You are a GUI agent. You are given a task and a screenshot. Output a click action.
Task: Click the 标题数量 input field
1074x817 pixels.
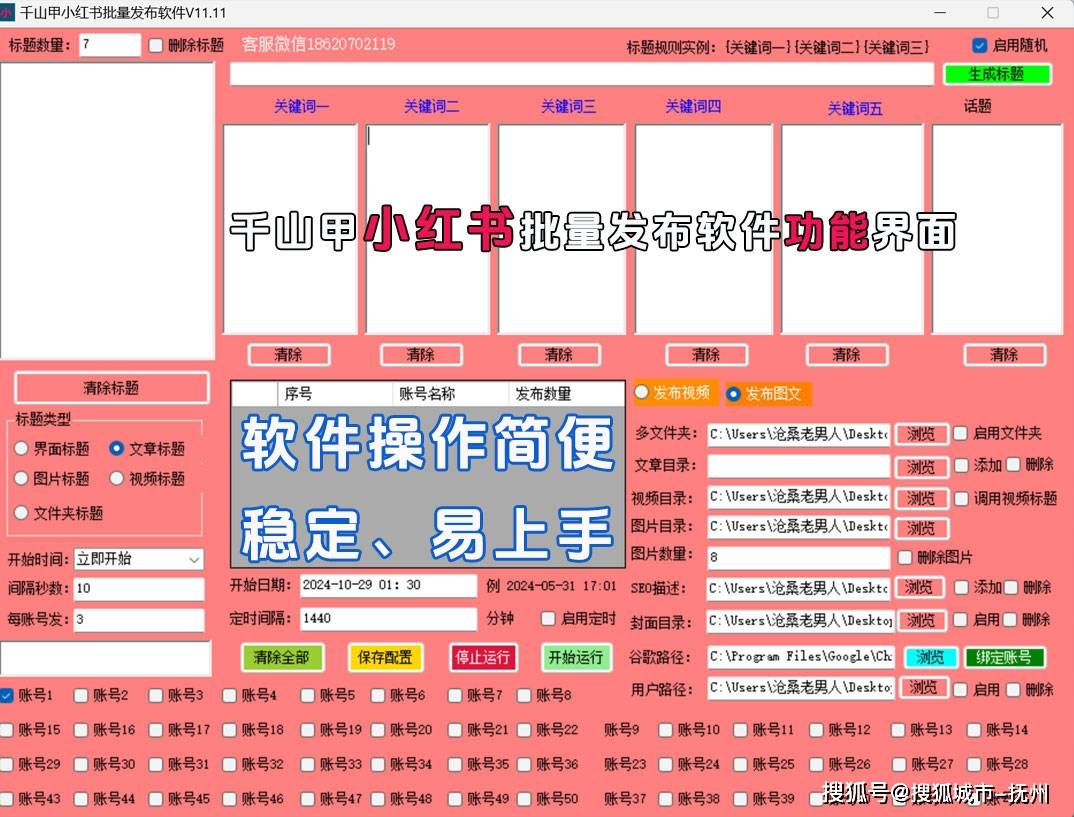110,45
